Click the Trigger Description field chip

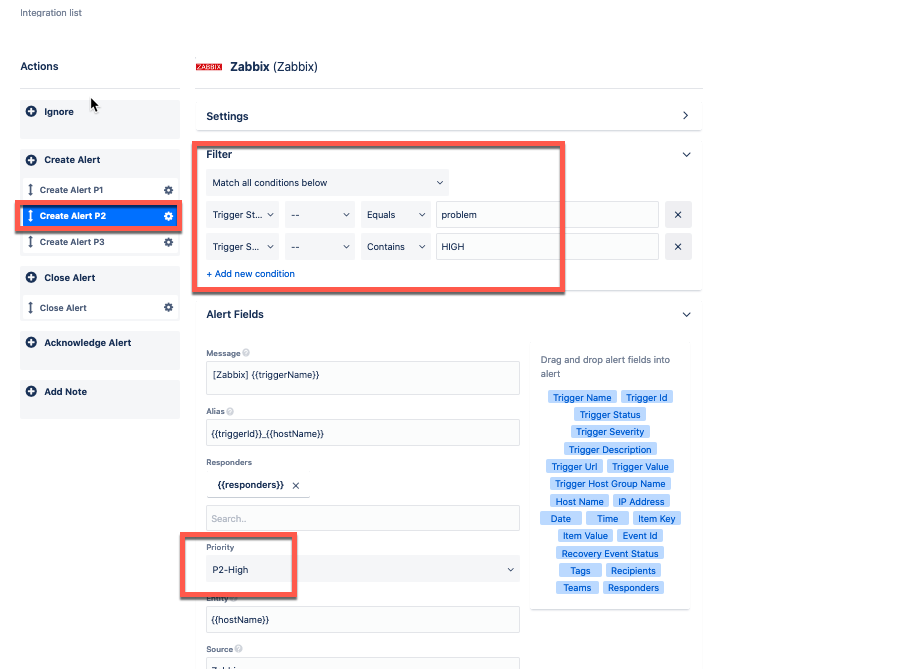(610, 449)
